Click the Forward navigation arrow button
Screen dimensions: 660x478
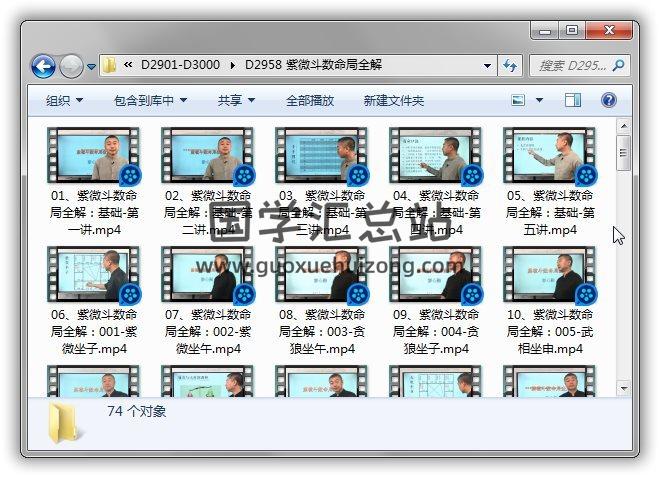coord(71,67)
